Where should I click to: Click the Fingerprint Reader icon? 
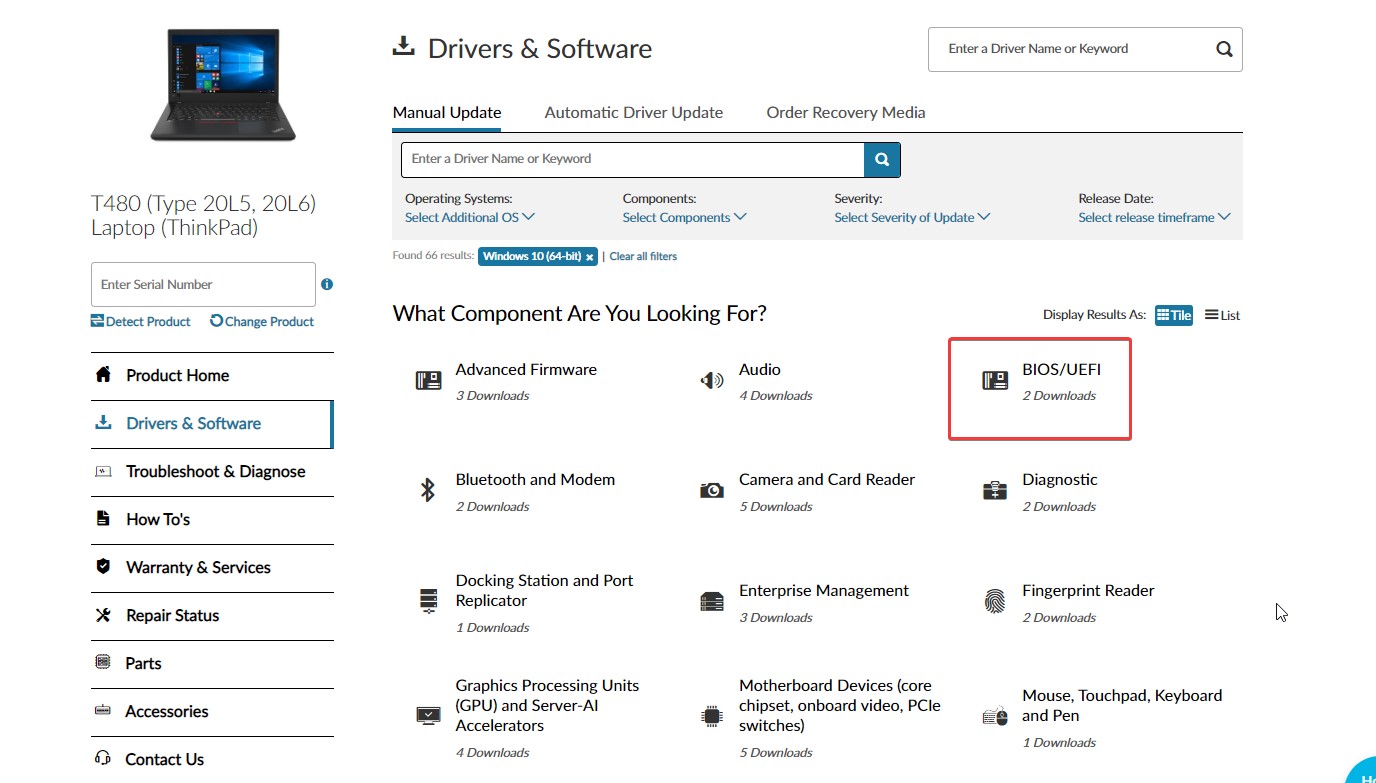(x=995, y=602)
